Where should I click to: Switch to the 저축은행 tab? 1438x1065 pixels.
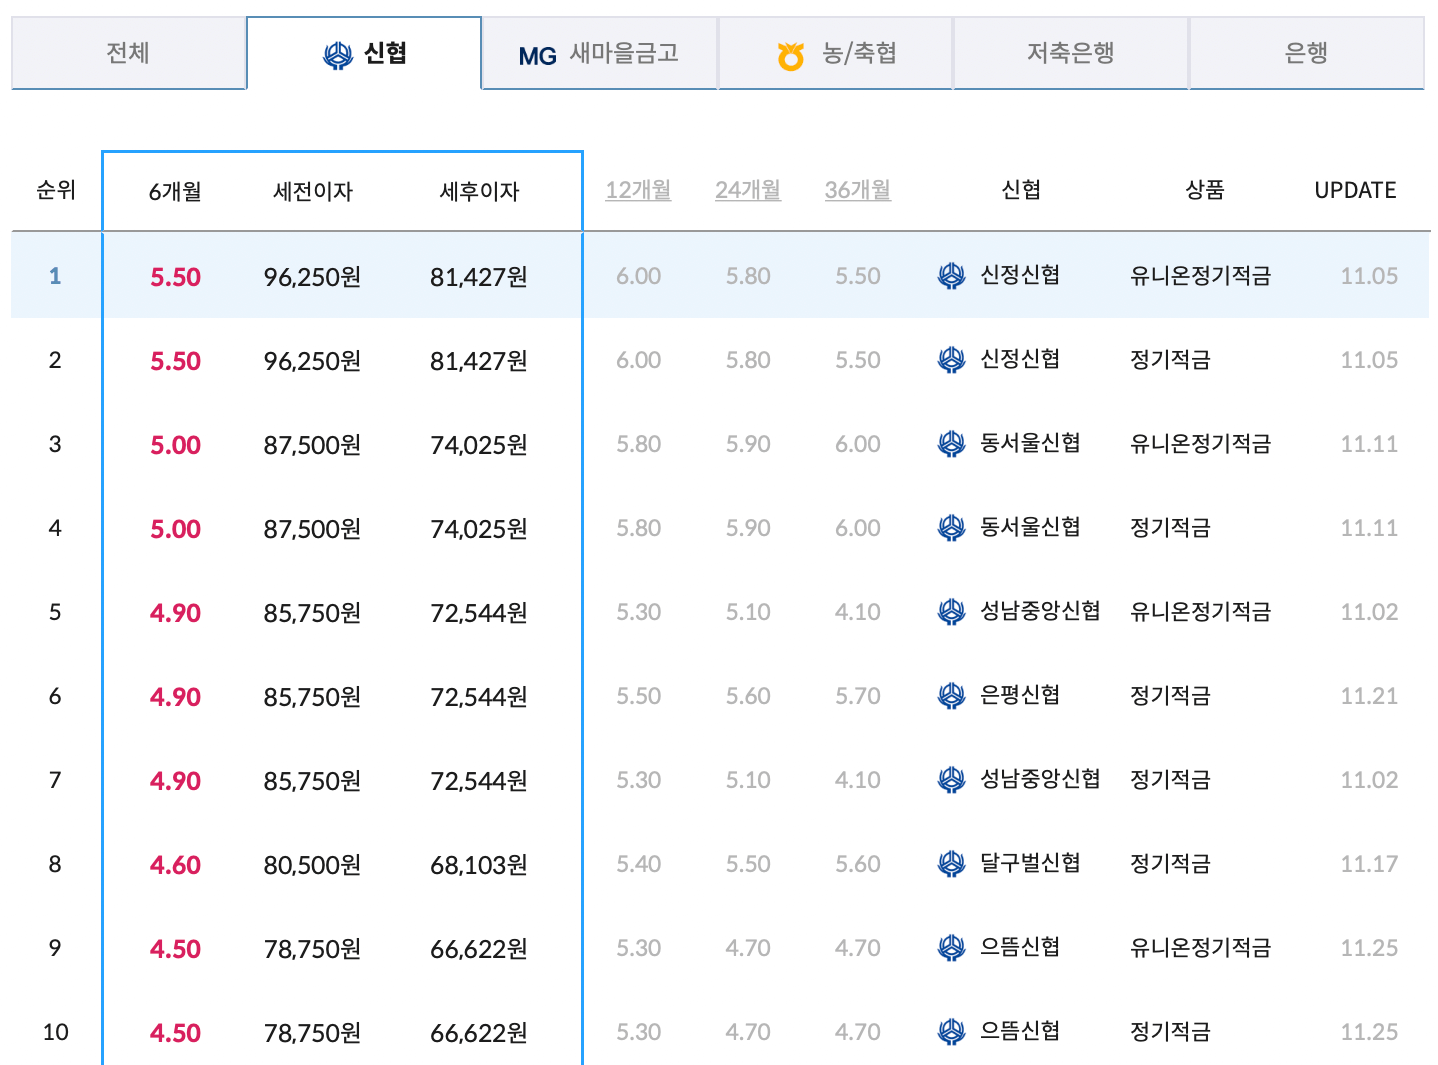1070,53
